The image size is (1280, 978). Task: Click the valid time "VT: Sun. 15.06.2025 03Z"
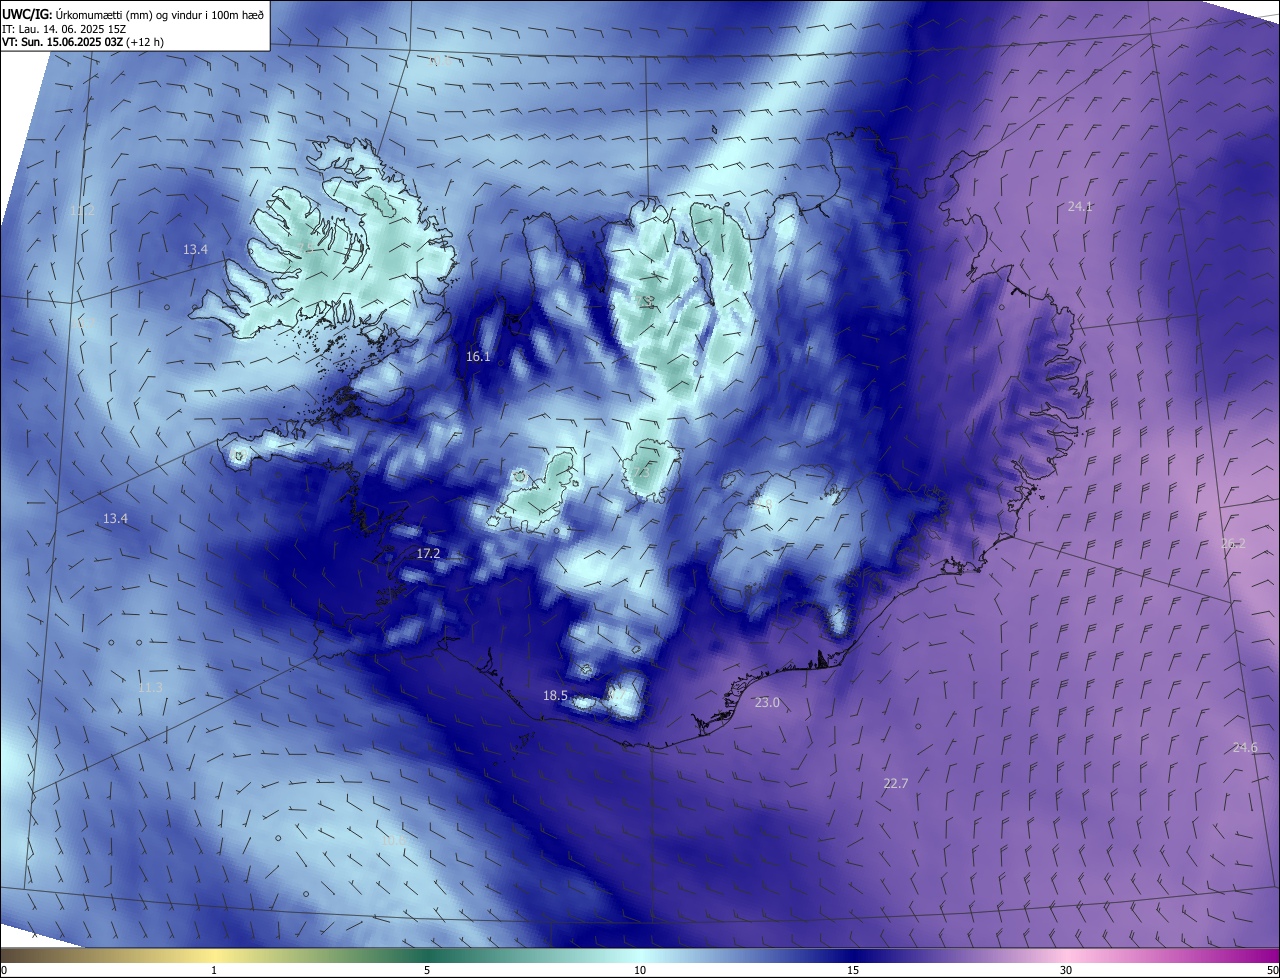point(63,42)
